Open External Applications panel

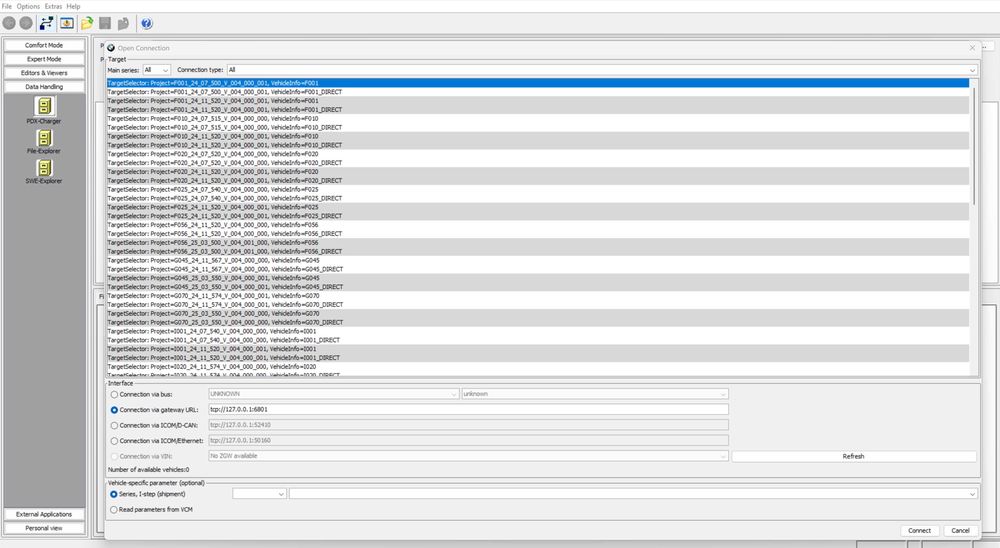[x=44, y=514]
